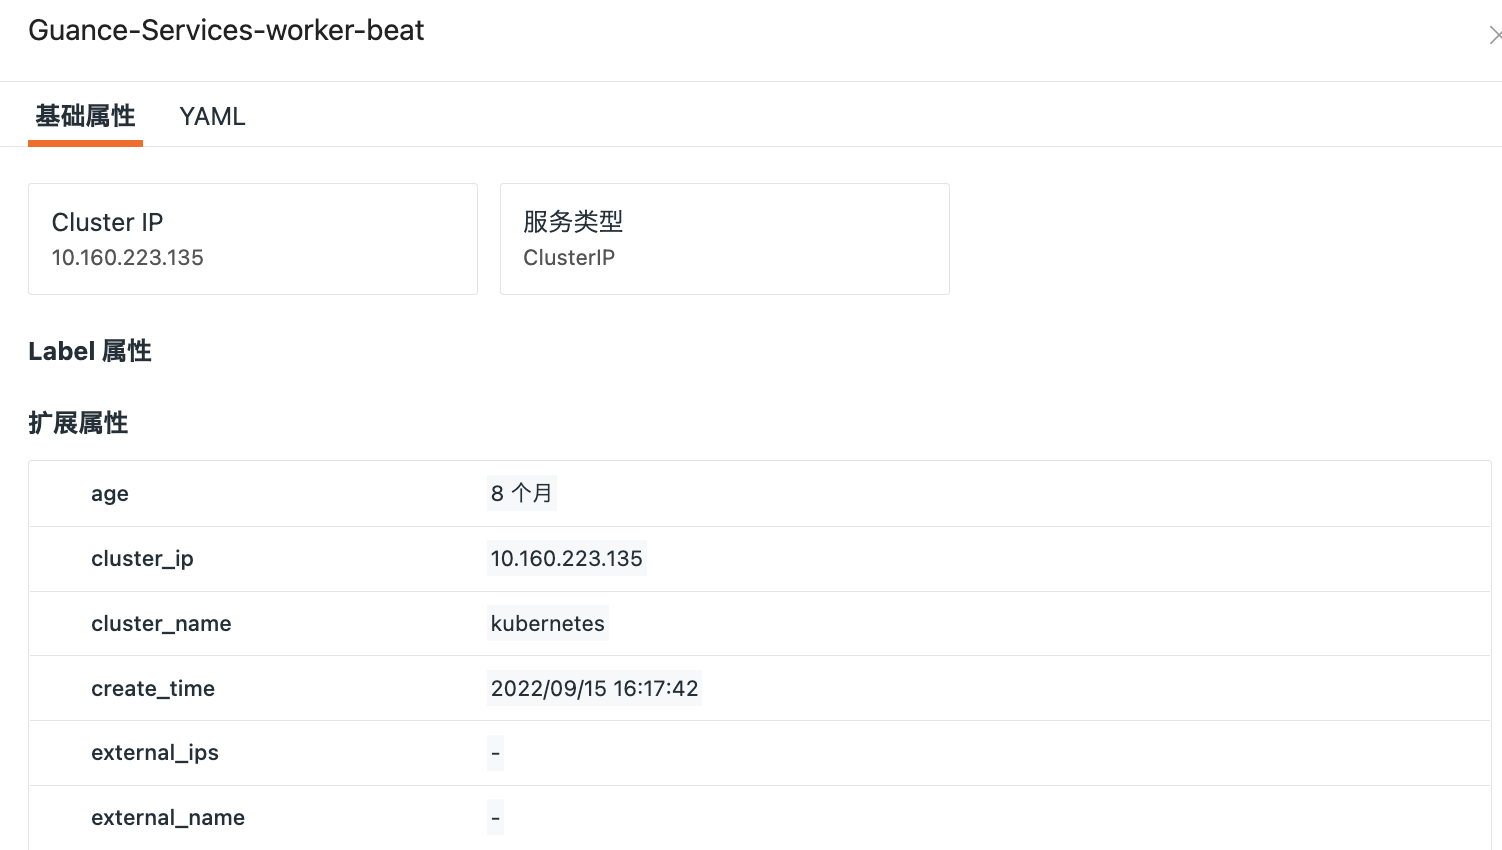The image size is (1502, 850).
Task: Click the Cluster IP value 10.160.223.135 in card
Action: [128, 258]
